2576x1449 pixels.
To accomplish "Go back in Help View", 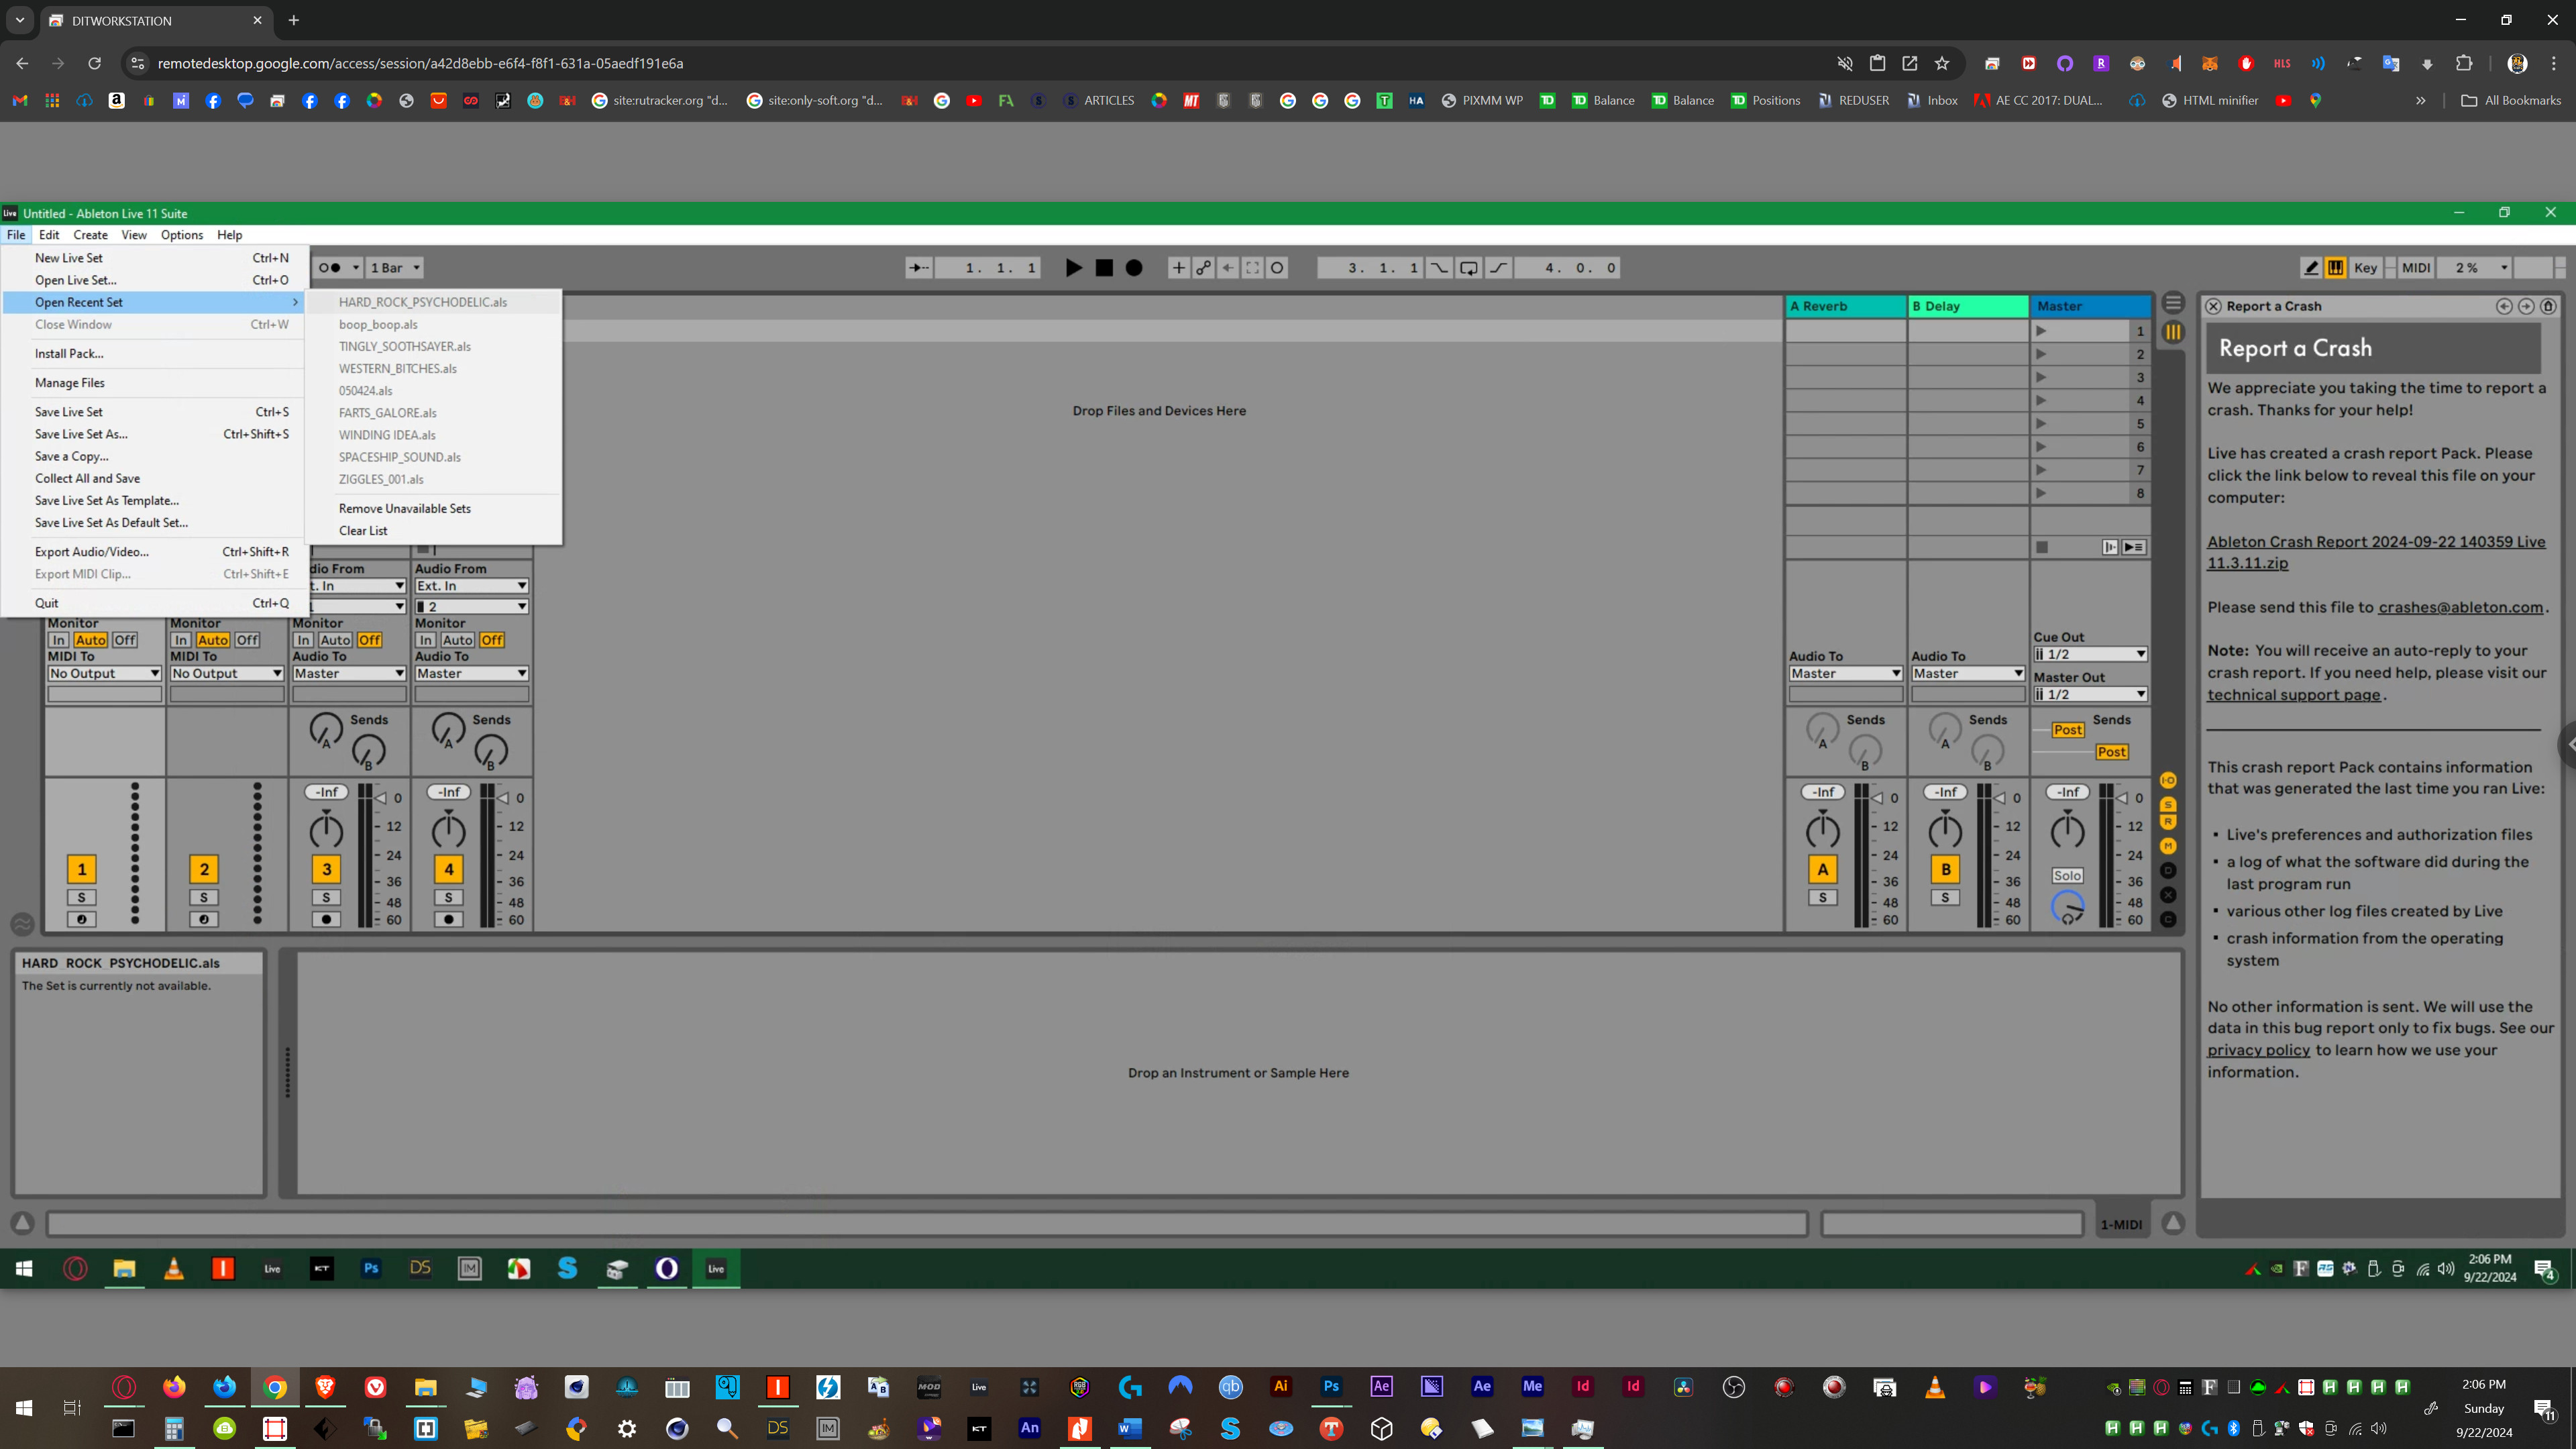I will click(2504, 306).
